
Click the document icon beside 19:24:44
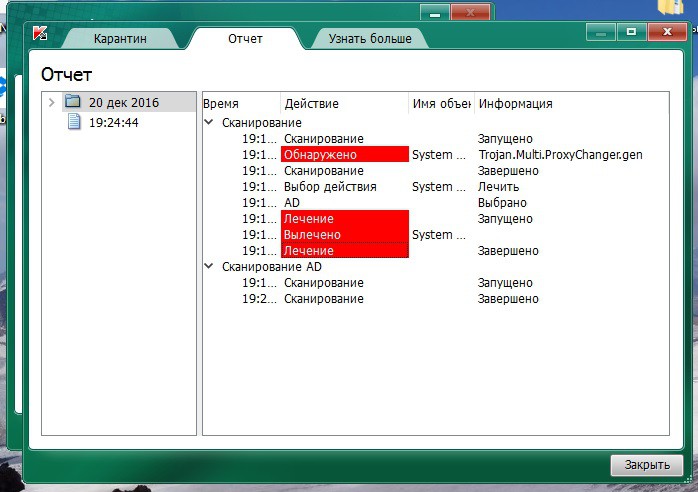[73, 122]
